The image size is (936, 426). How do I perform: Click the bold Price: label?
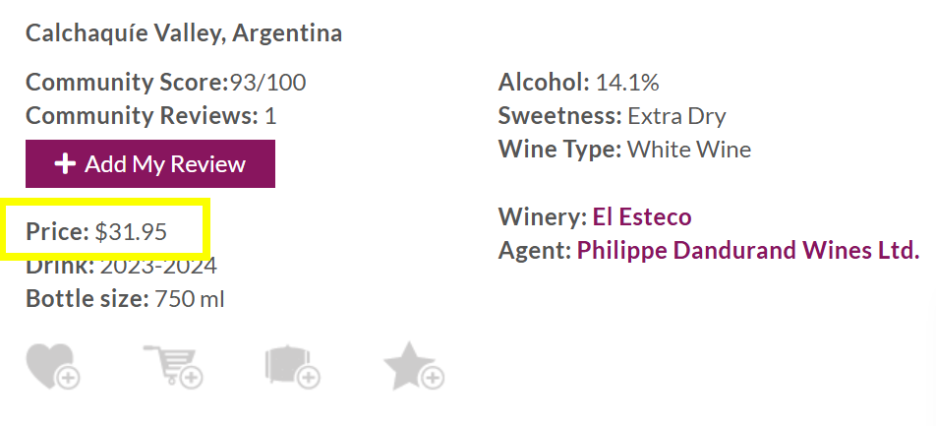pyautogui.click(x=57, y=231)
